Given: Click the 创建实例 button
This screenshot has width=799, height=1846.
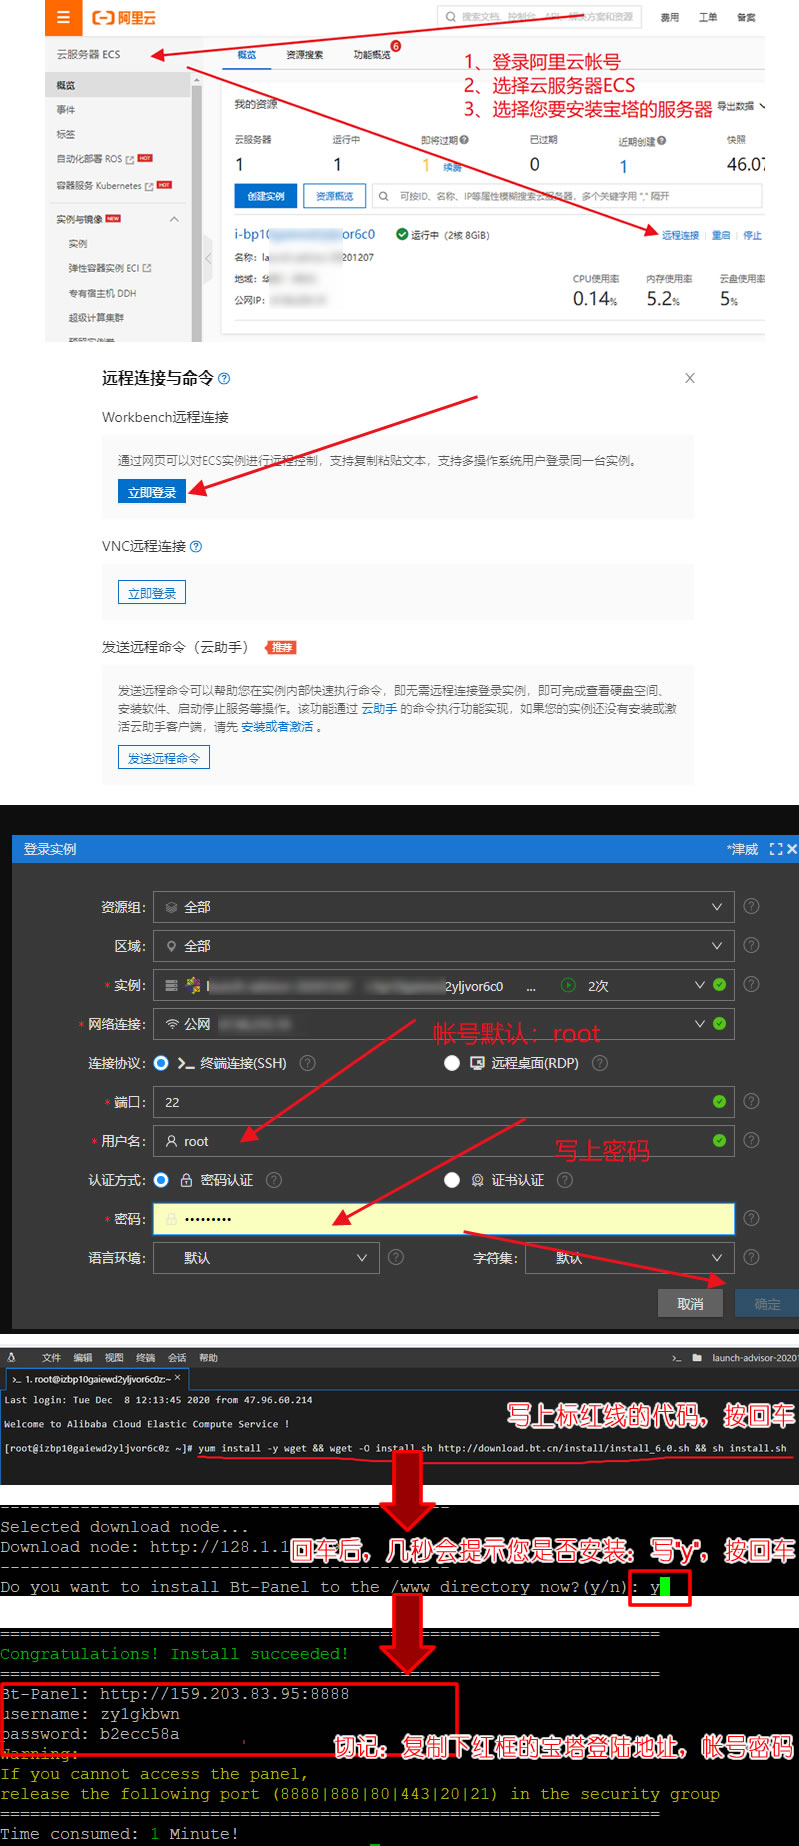Looking at the screenshot, I should (266, 196).
